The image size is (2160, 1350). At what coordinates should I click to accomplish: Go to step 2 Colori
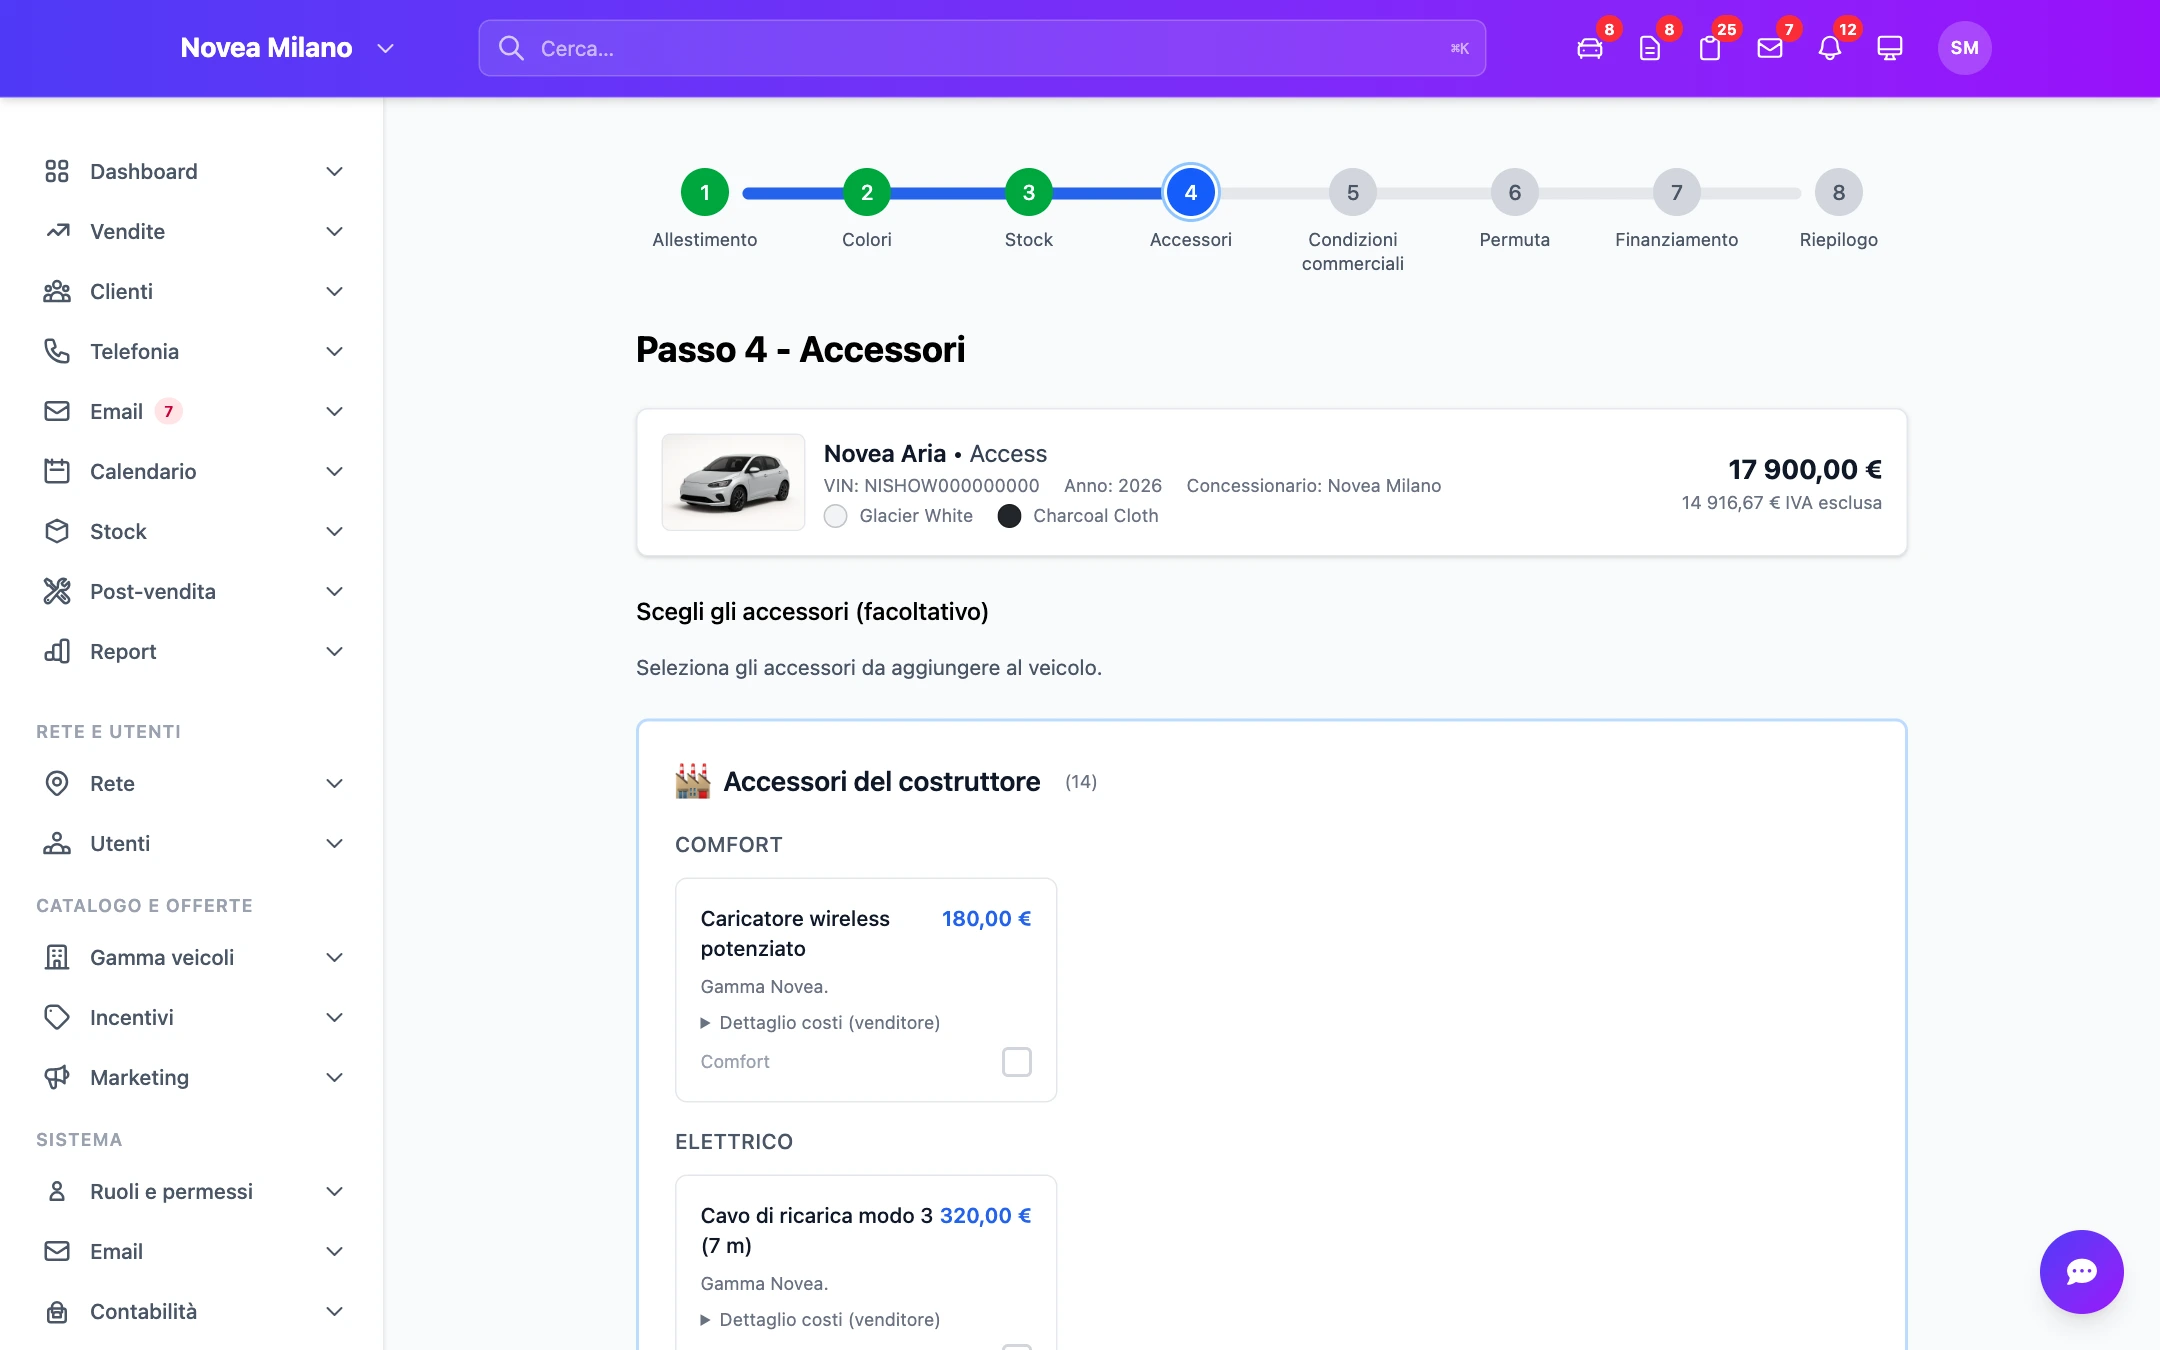click(x=867, y=192)
